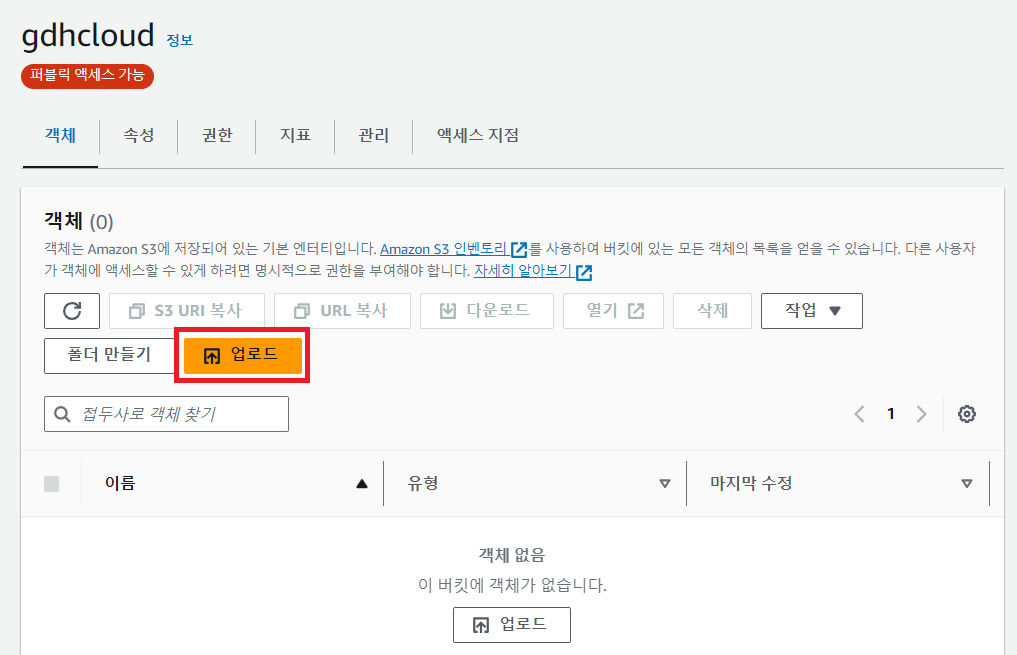Click page number 1 in pagination
Viewport: 1017px width, 655px height.
[891, 414]
